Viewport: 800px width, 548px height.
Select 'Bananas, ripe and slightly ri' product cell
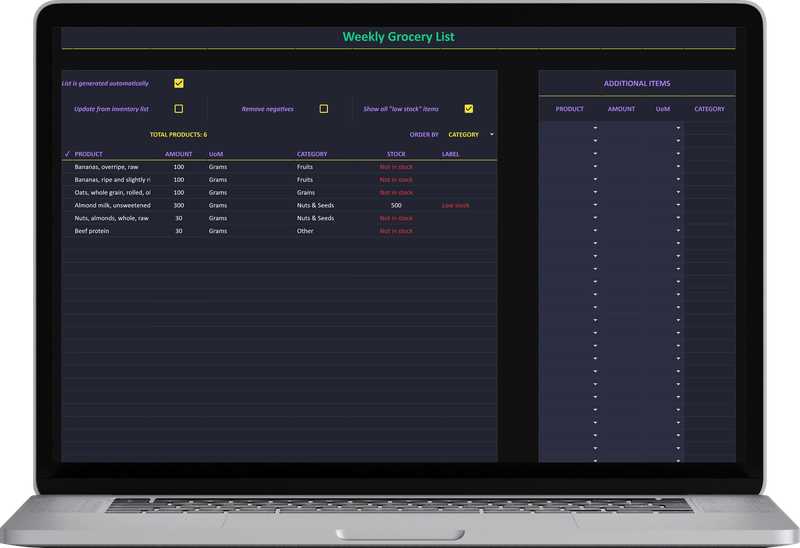[112, 180]
